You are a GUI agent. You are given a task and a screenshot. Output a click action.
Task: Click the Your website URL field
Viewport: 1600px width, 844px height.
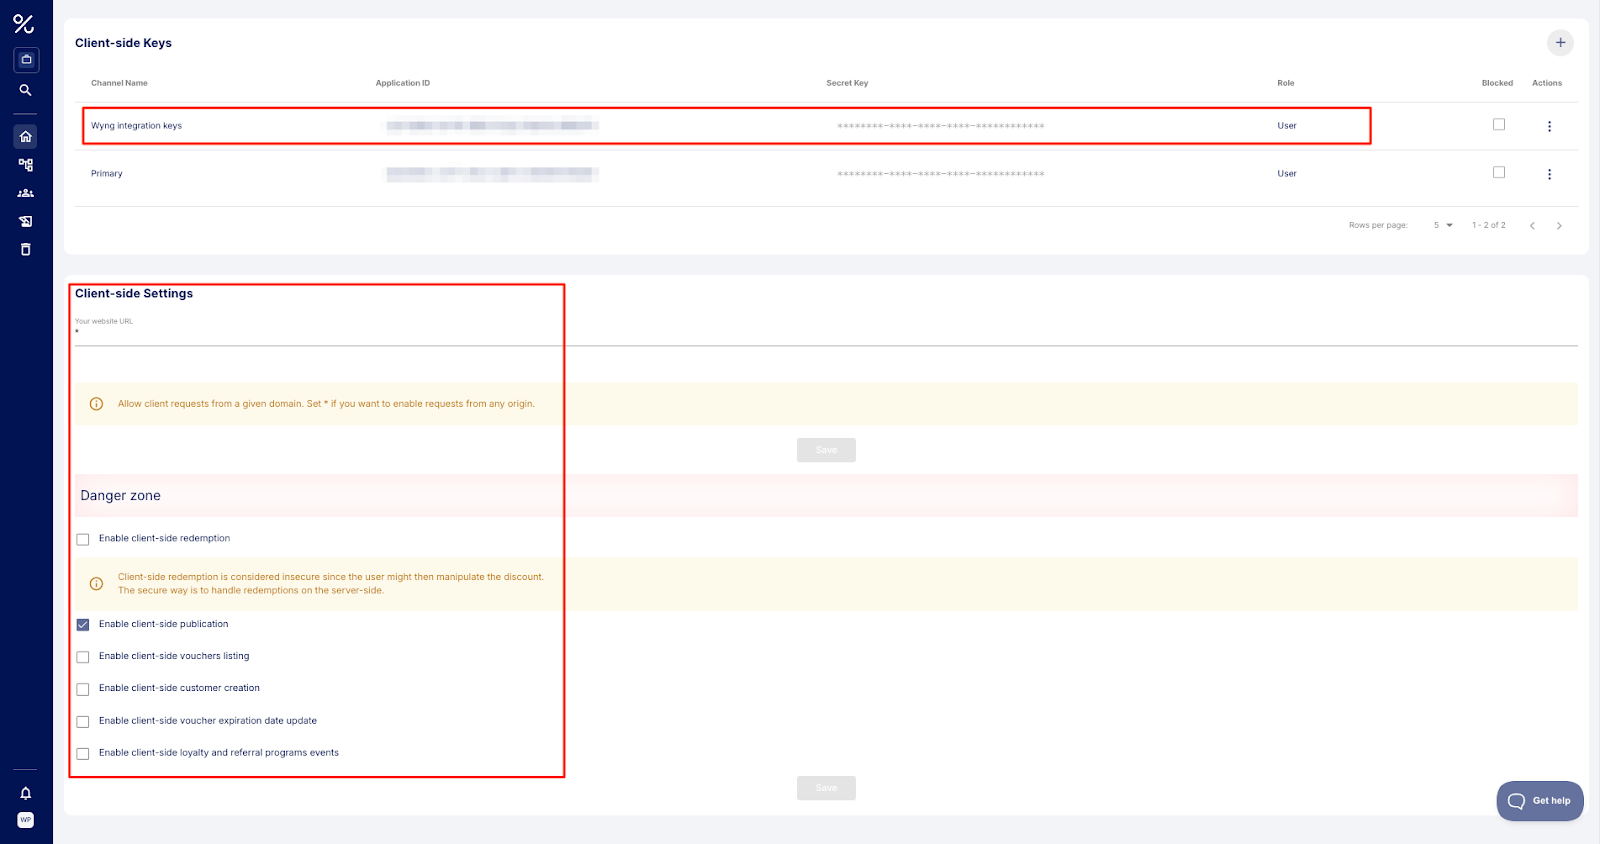coord(826,331)
